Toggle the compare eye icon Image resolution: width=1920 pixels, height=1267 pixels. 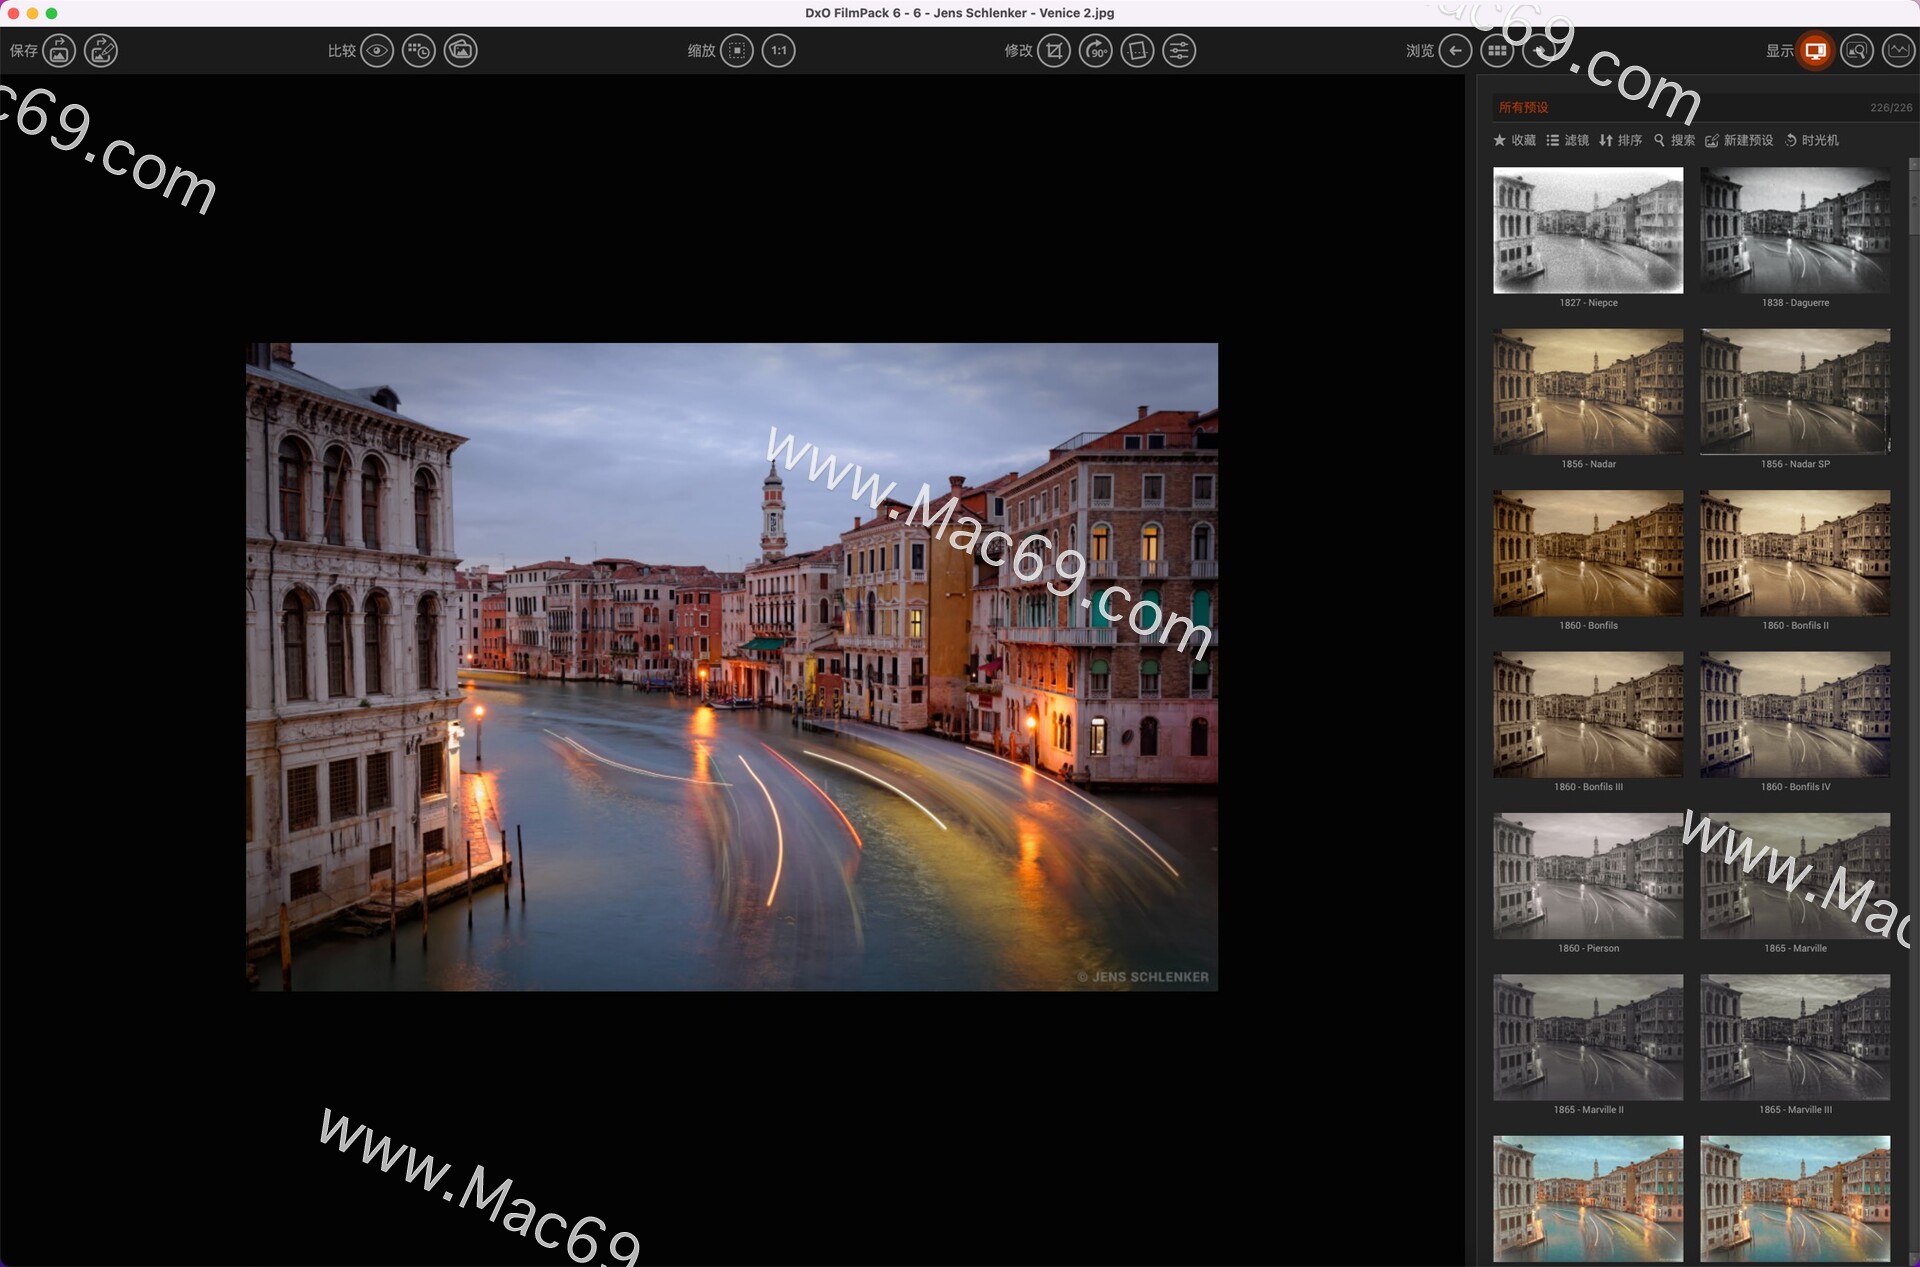tap(377, 51)
